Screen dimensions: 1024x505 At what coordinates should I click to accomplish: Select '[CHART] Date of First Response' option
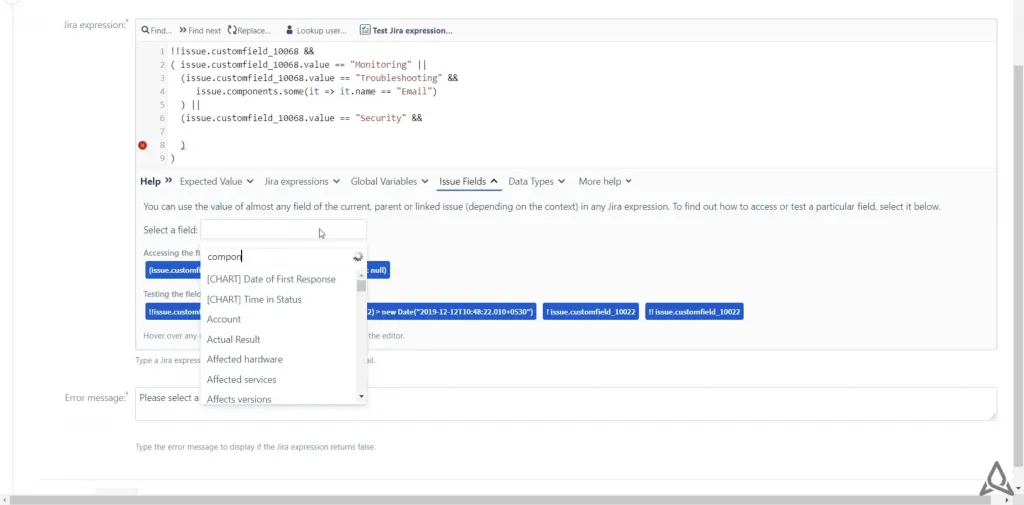[x=271, y=280]
